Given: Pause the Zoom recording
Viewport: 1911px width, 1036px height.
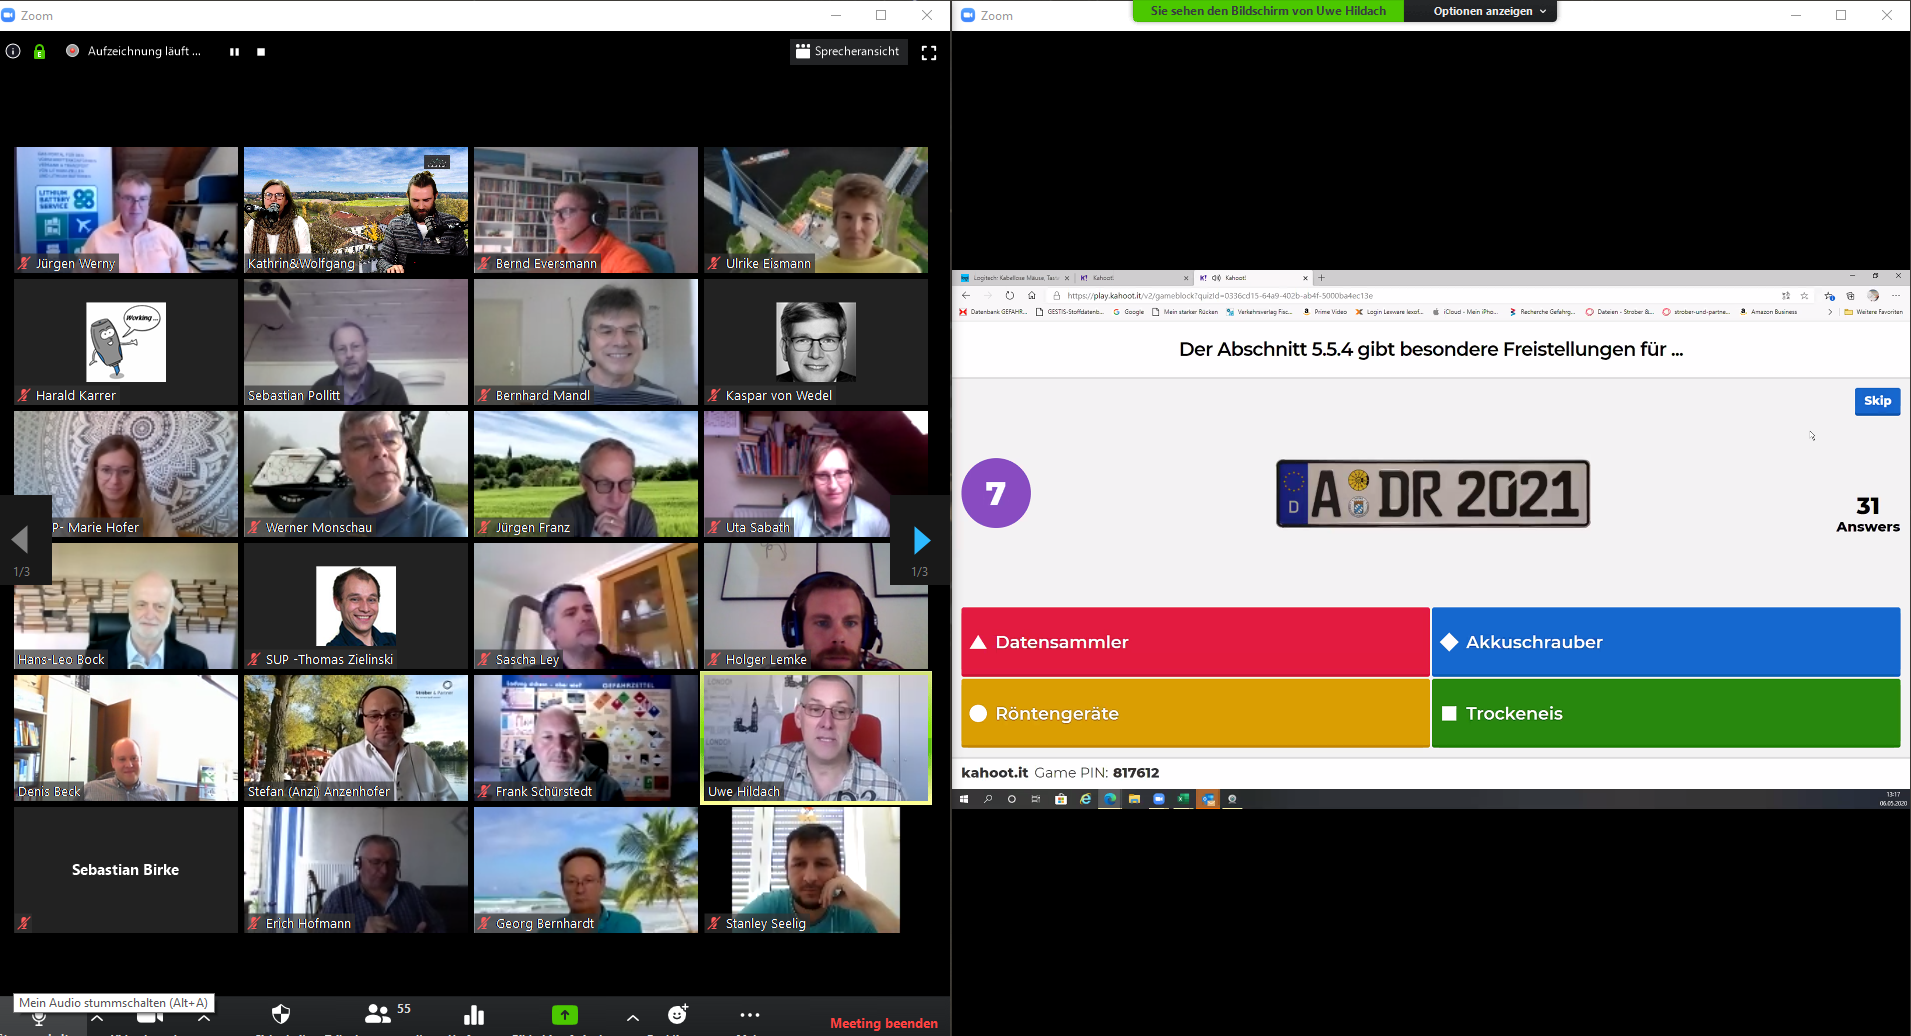Looking at the screenshot, I should tap(234, 52).
